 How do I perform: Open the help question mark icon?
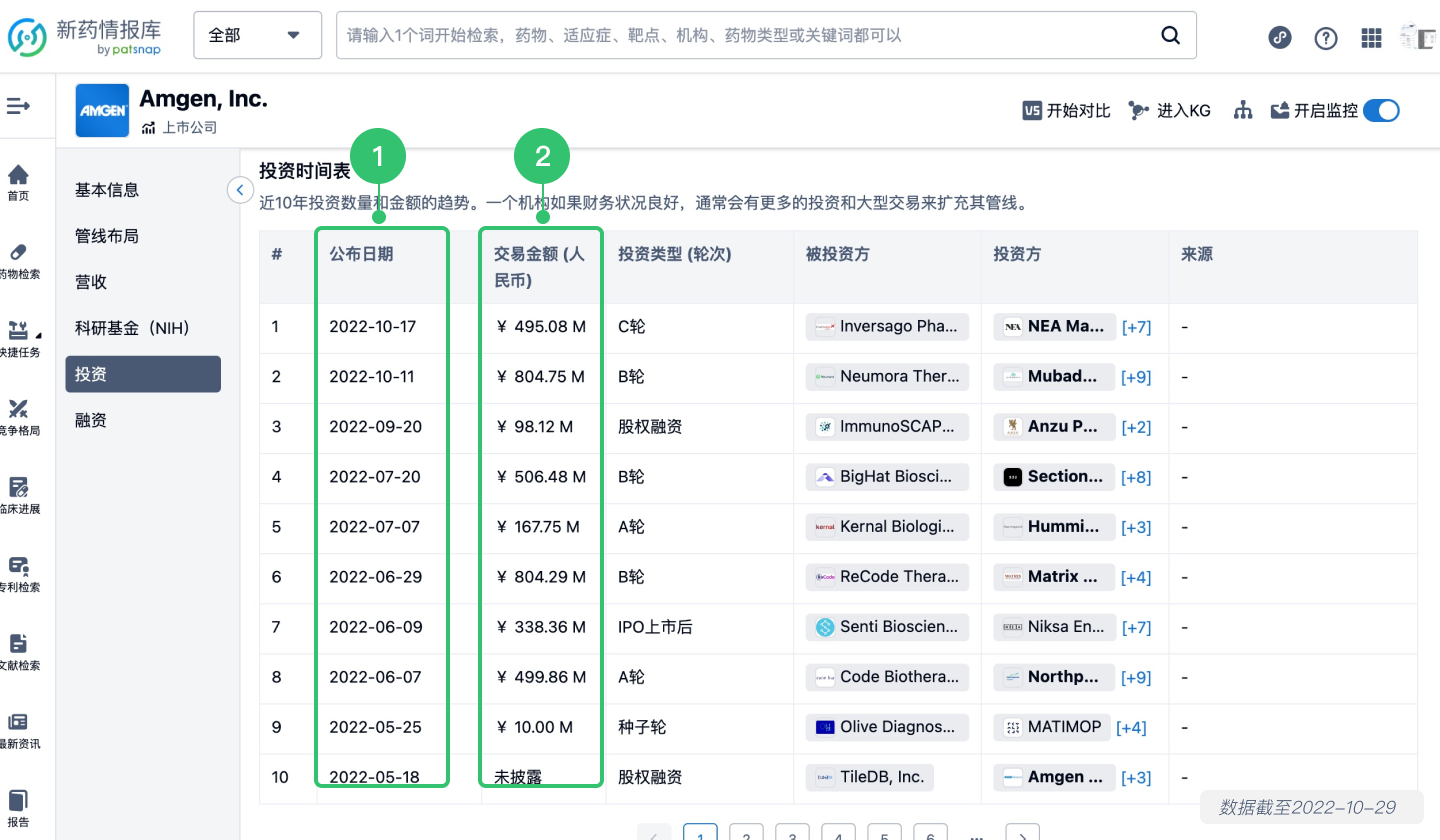(x=1326, y=38)
